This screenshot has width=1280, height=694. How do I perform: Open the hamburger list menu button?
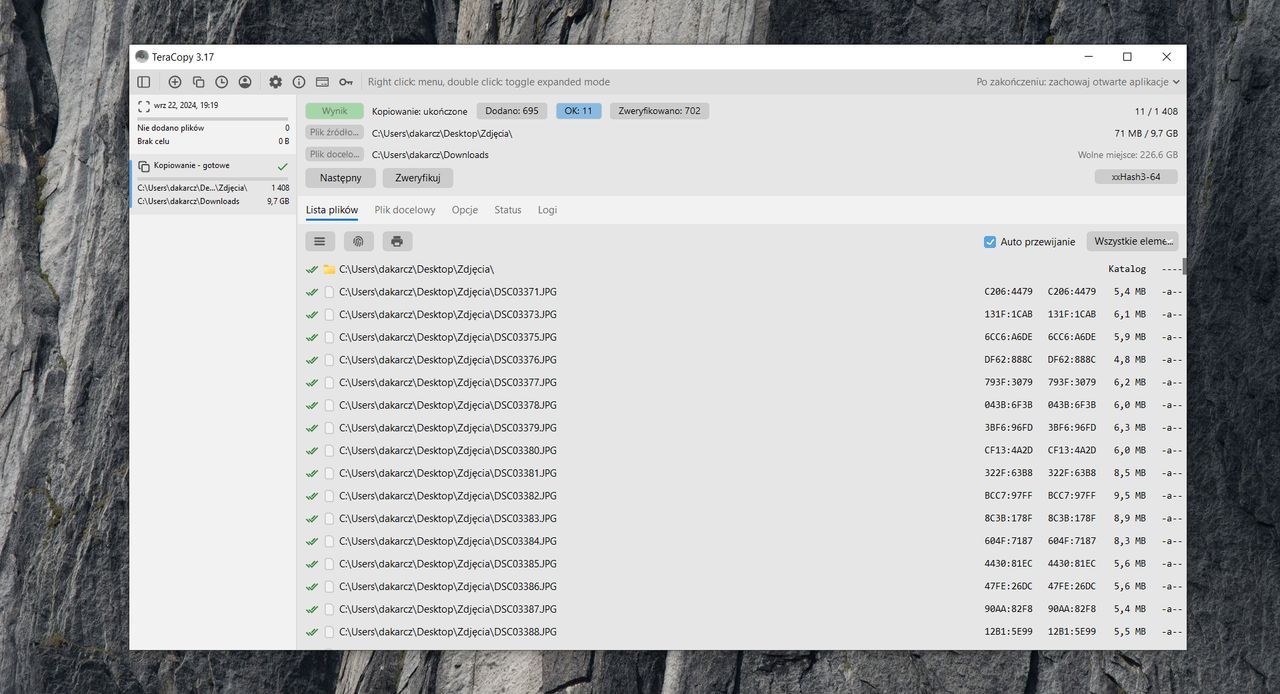coord(320,241)
